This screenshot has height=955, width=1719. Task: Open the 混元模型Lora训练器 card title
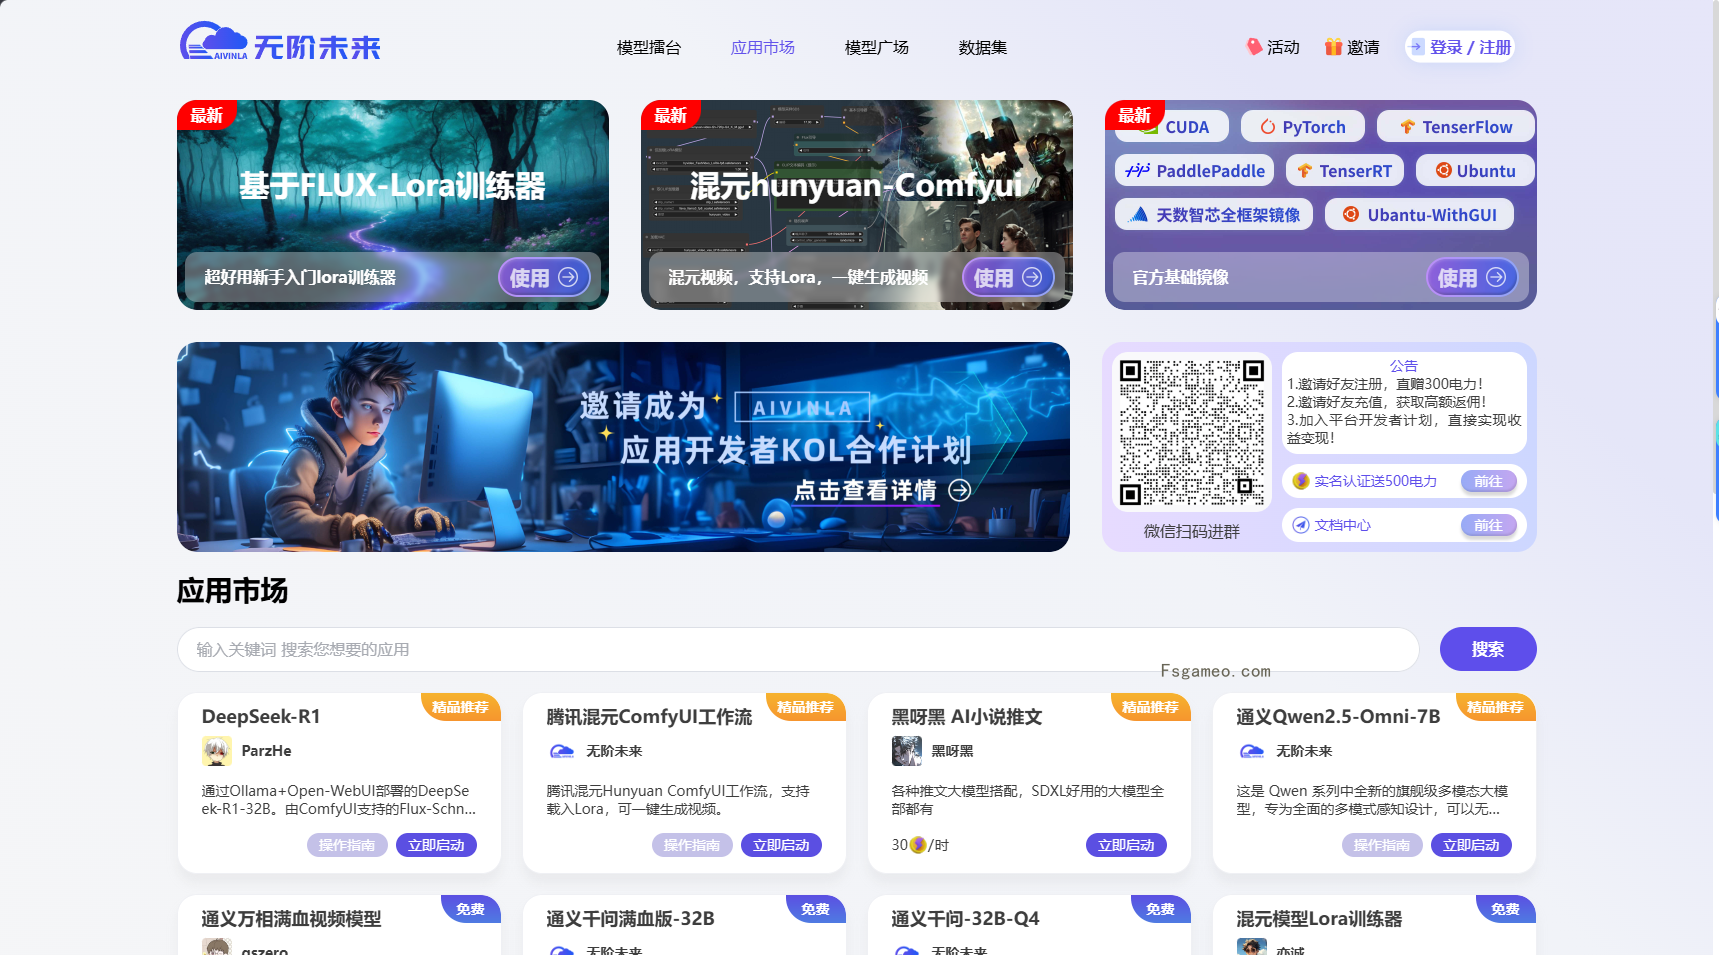(x=1319, y=918)
